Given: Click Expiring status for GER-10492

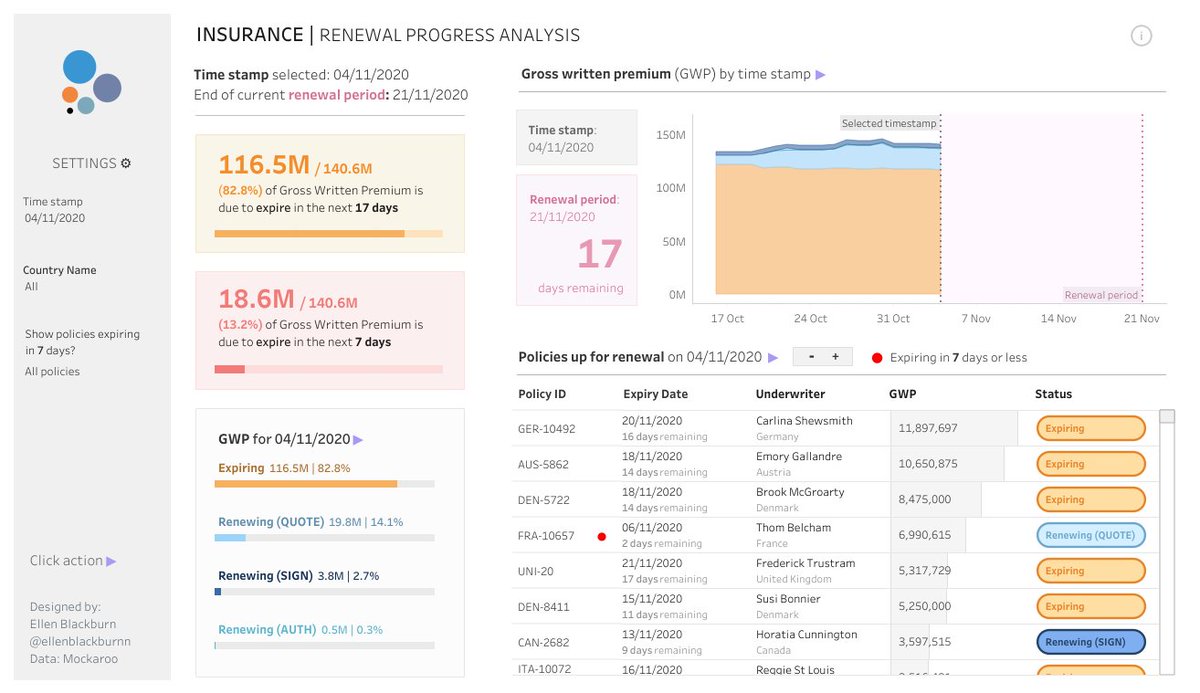Looking at the screenshot, I should pos(1091,429).
